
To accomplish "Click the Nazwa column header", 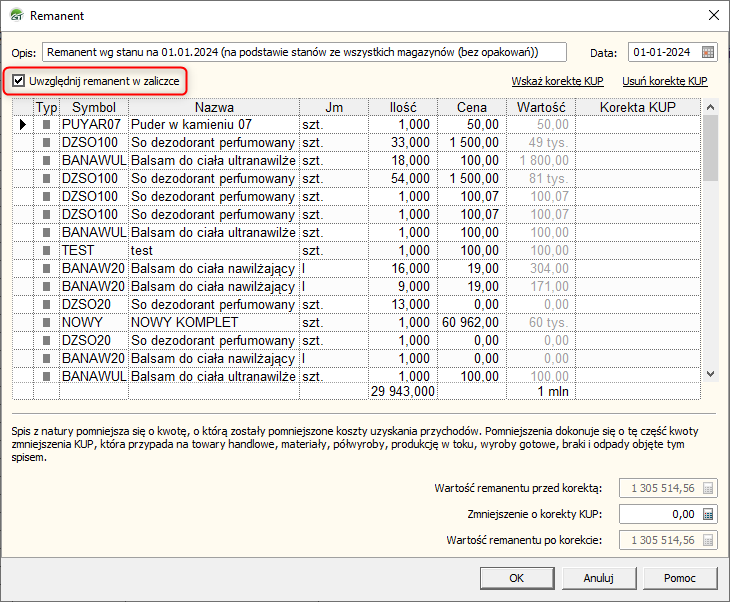I will pos(214,107).
